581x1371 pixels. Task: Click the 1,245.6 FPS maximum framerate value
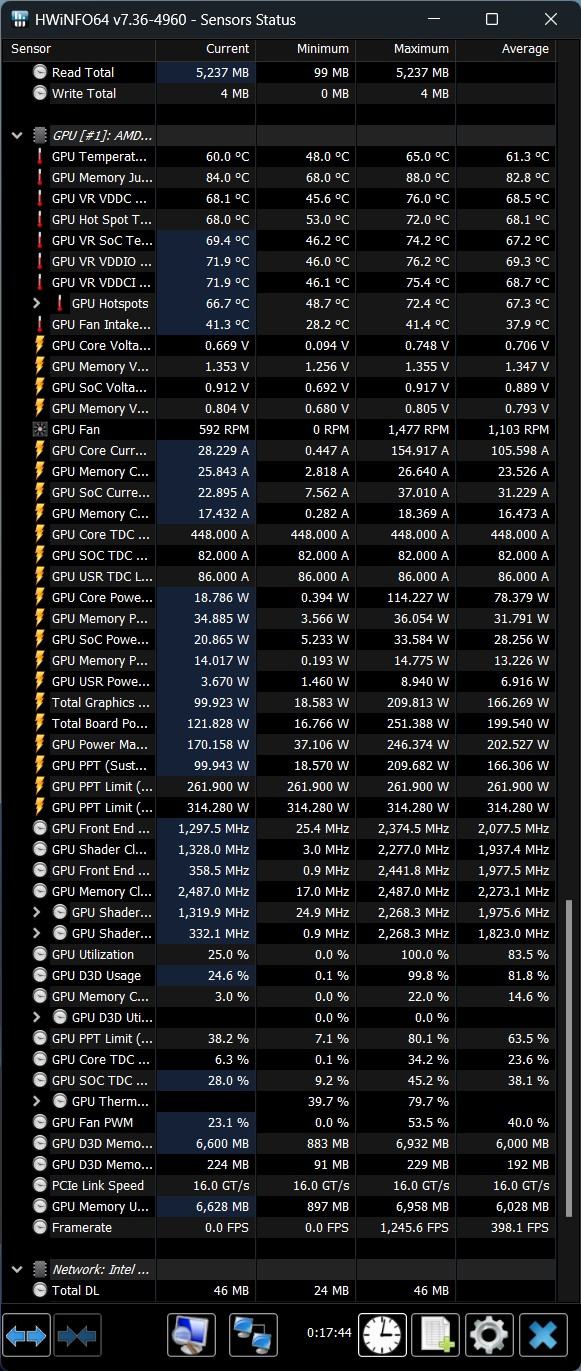coord(415,1227)
